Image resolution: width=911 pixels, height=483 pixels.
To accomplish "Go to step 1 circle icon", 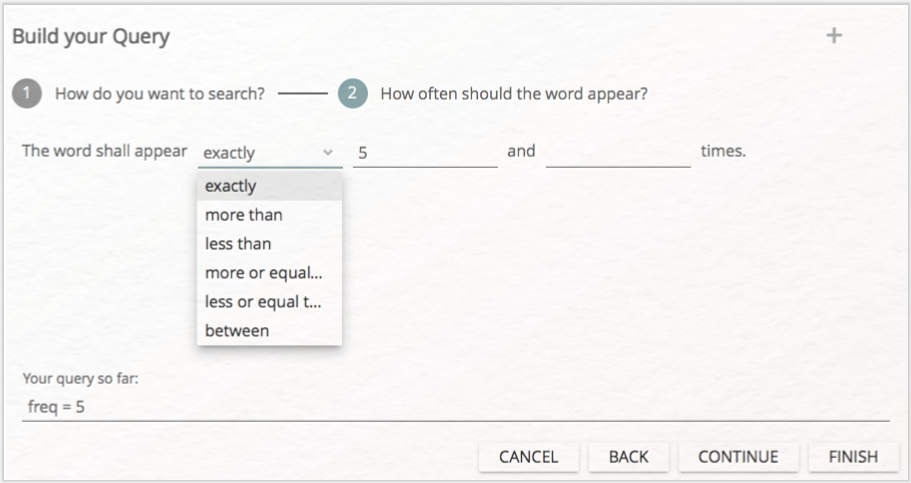I will [x=27, y=94].
